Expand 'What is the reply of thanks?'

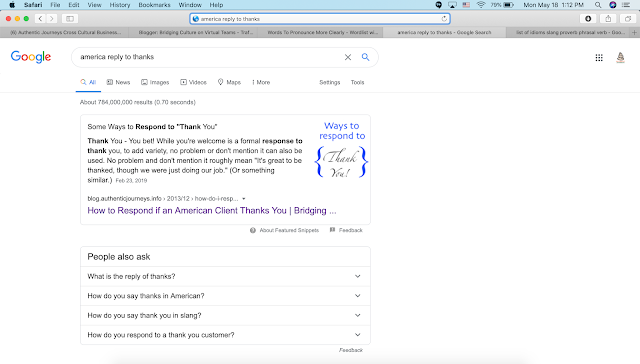click(225, 276)
